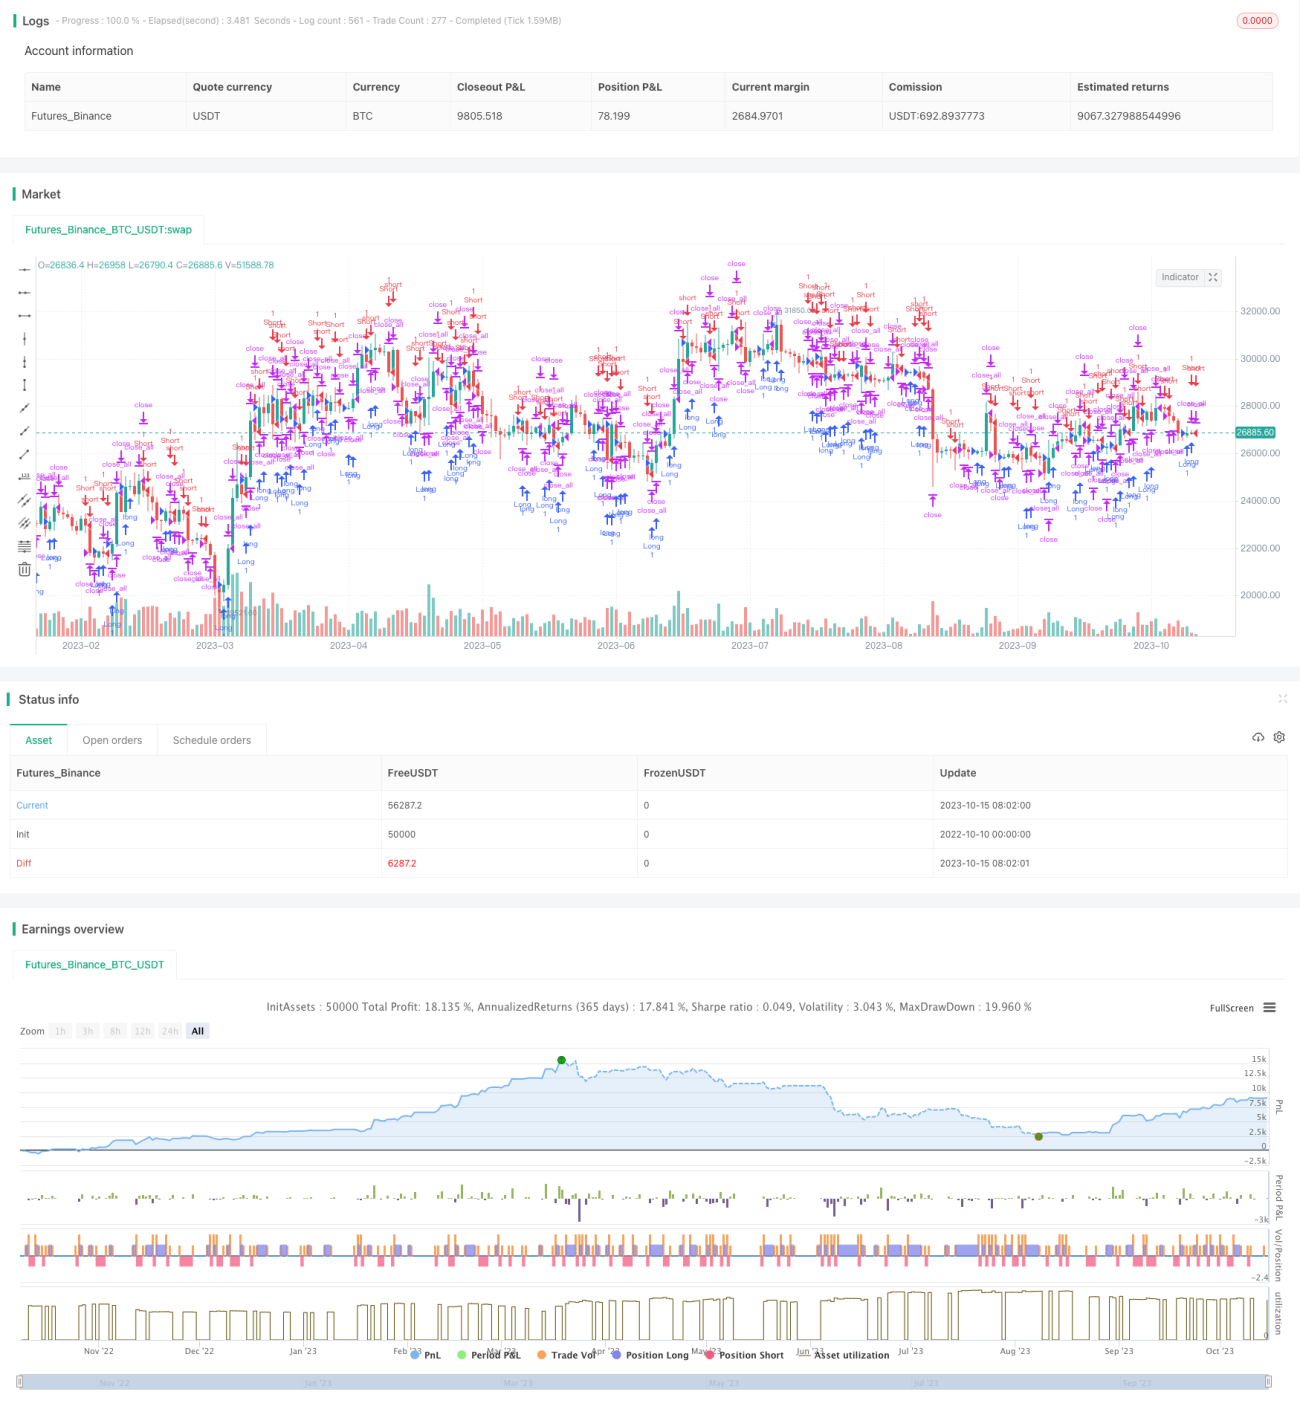Switch to the Schedule orders tab
This screenshot has height=1412, width=1300.
tap(212, 740)
